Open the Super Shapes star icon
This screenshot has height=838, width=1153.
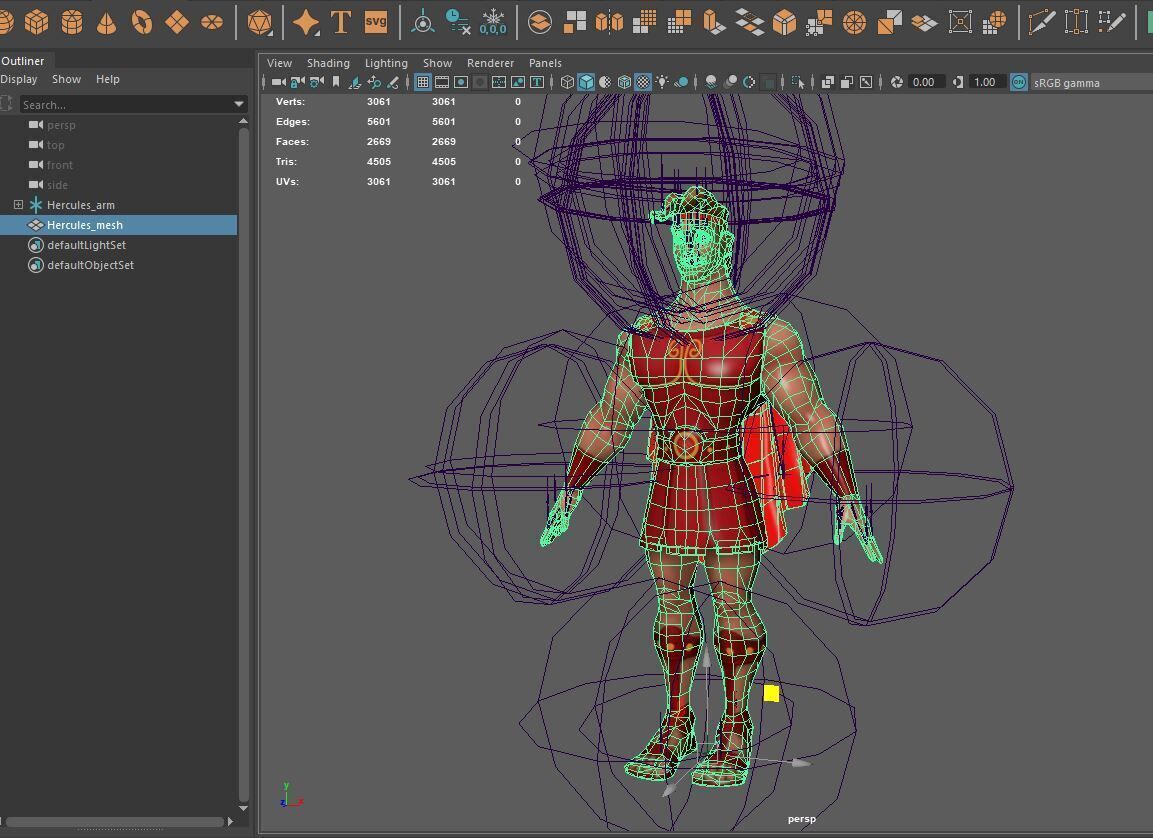[x=306, y=23]
